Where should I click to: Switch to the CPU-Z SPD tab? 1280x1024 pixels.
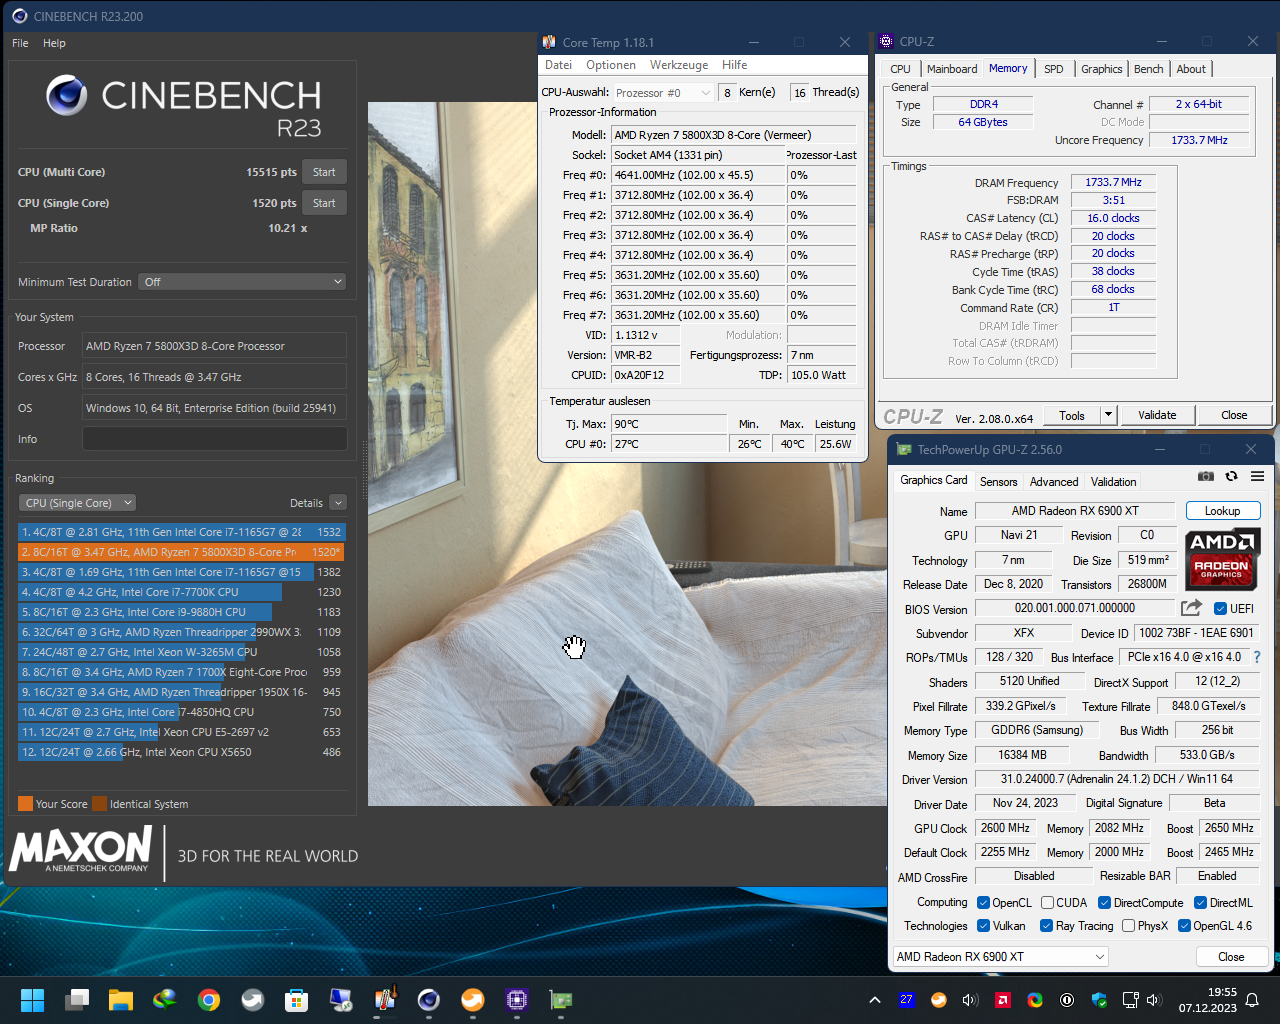point(1054,69)
